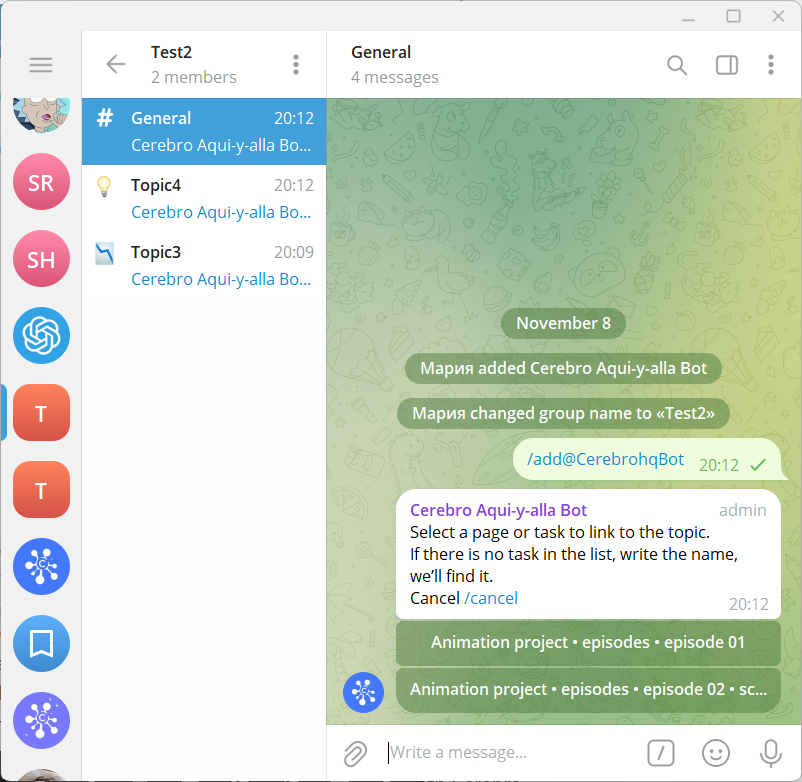Click Cerebro Aqui-y-alla Bot sender name
The height and width of the screenshot is (782, 802).
click(498, 510)
